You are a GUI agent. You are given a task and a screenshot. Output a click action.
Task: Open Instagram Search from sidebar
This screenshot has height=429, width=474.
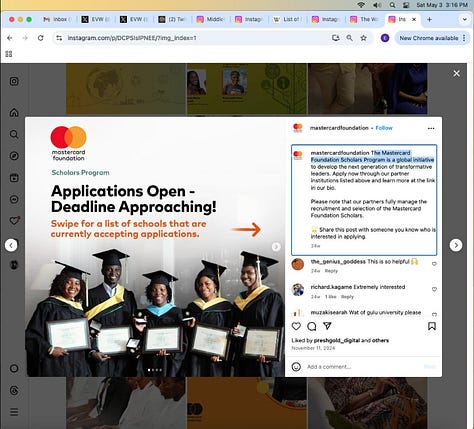coord(14,134)
